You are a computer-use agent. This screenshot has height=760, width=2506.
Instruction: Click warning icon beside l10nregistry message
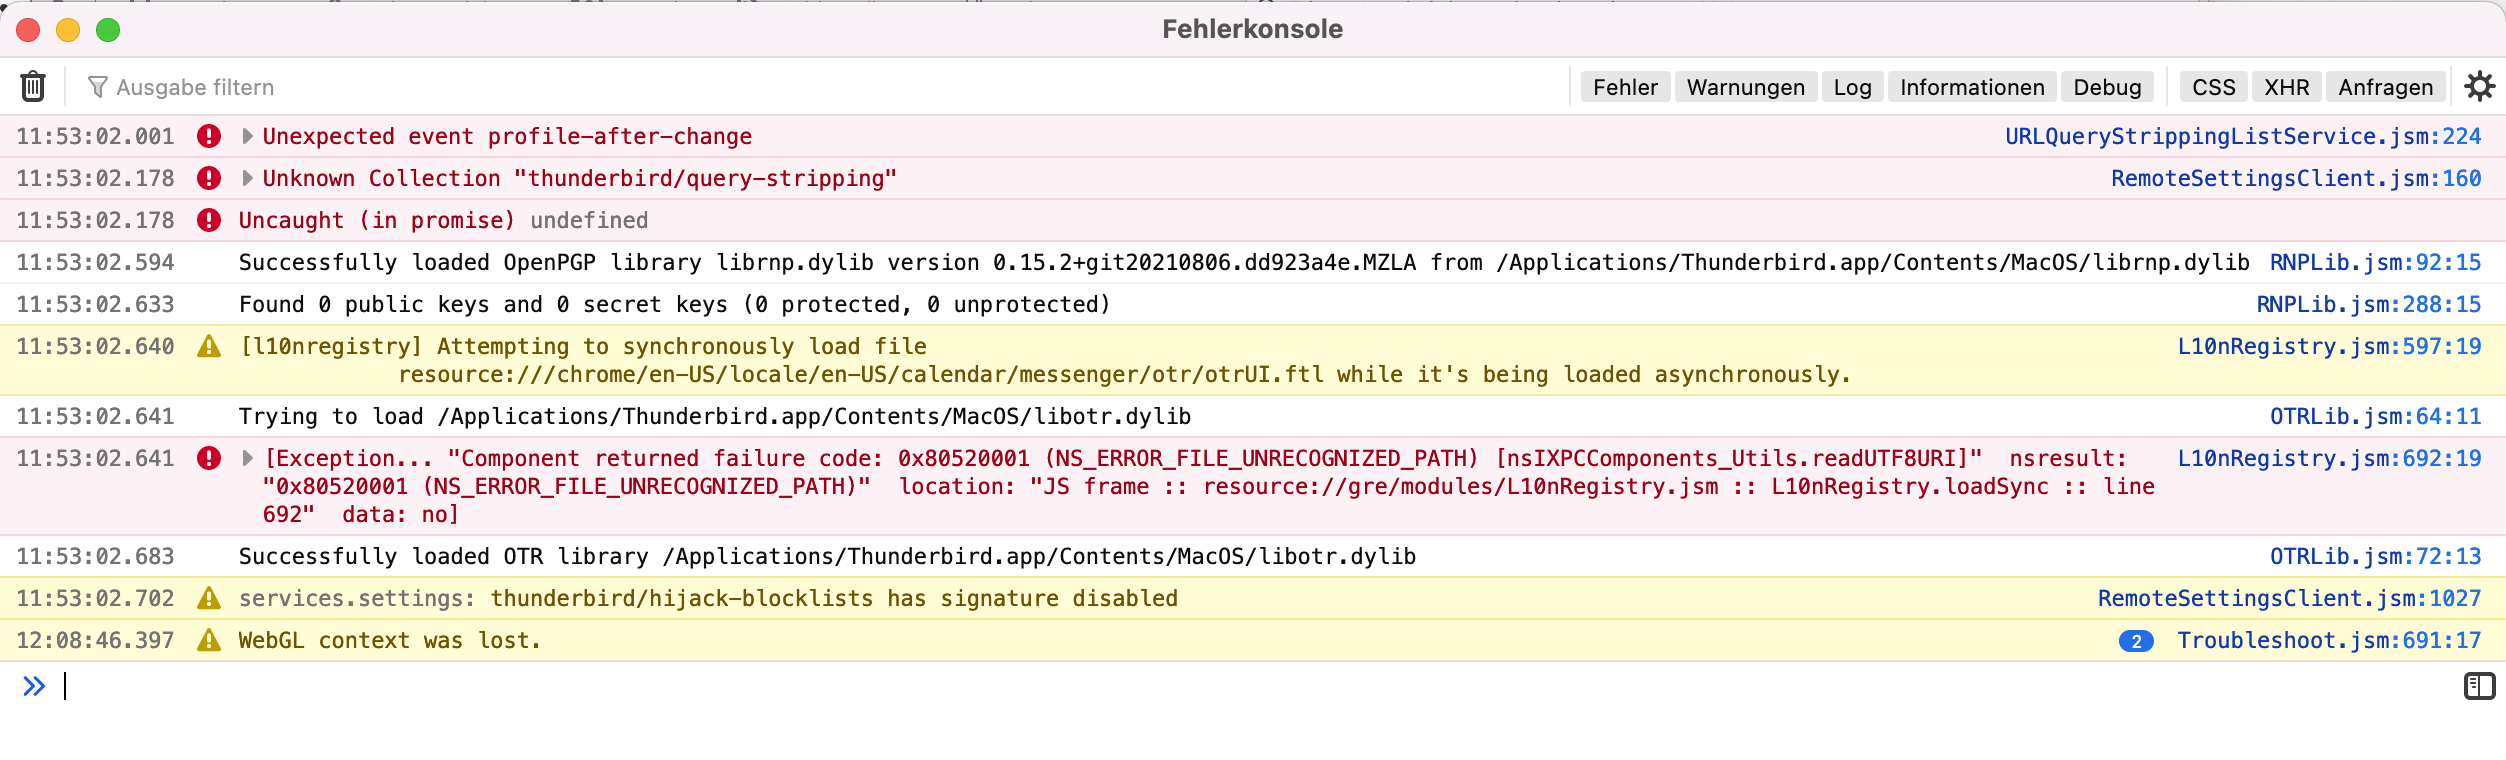point(209,347)
